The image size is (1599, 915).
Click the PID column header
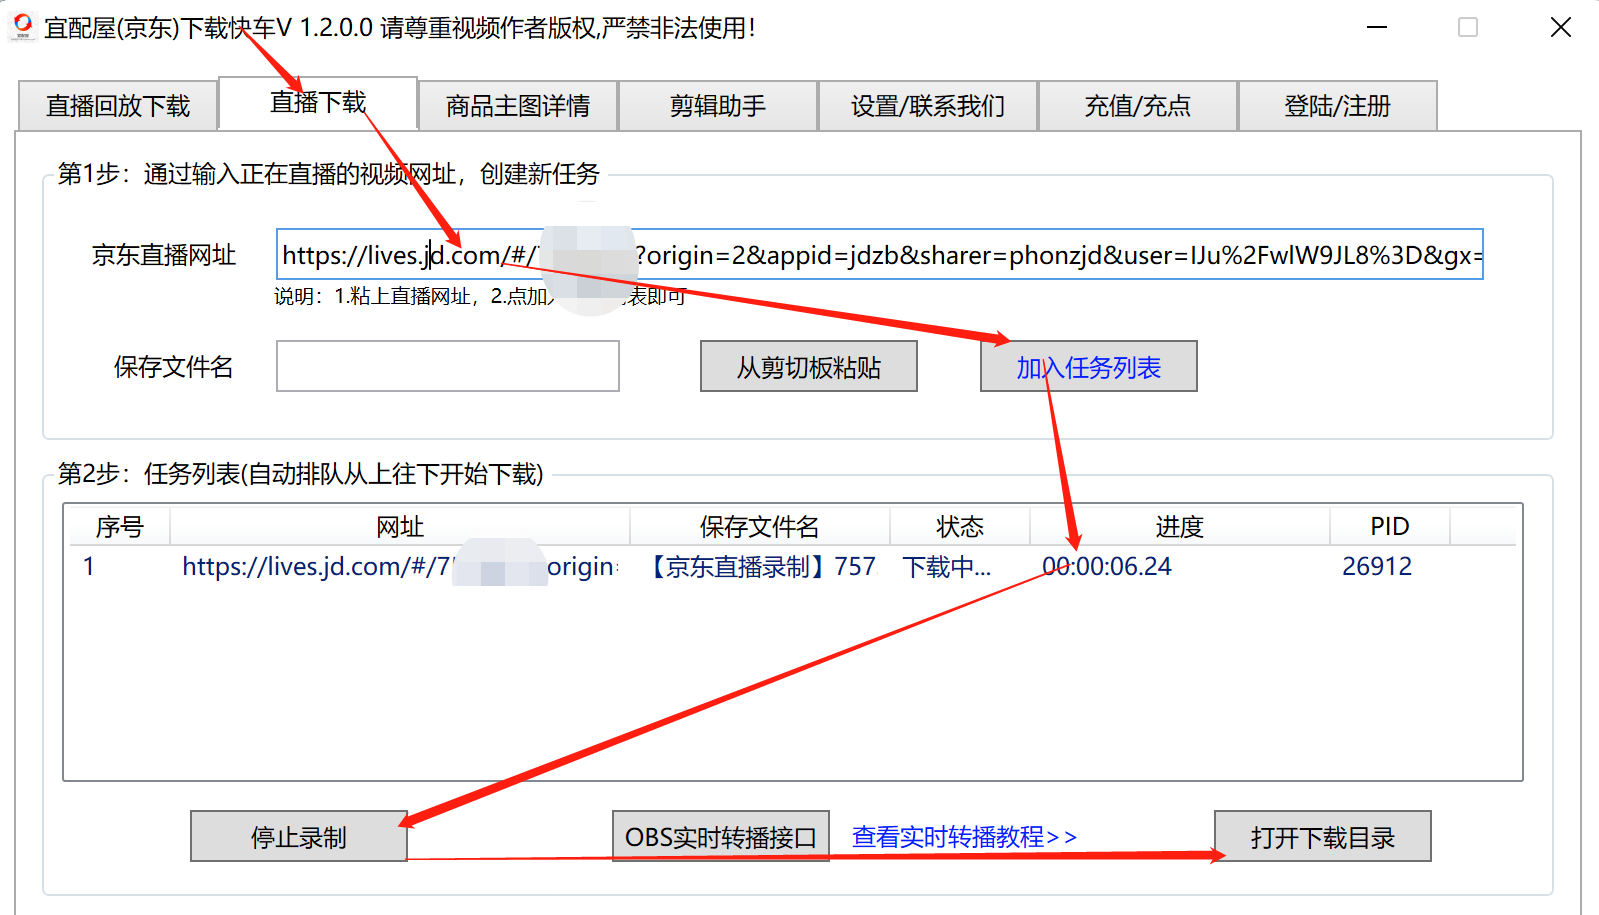coord(1390,527)
